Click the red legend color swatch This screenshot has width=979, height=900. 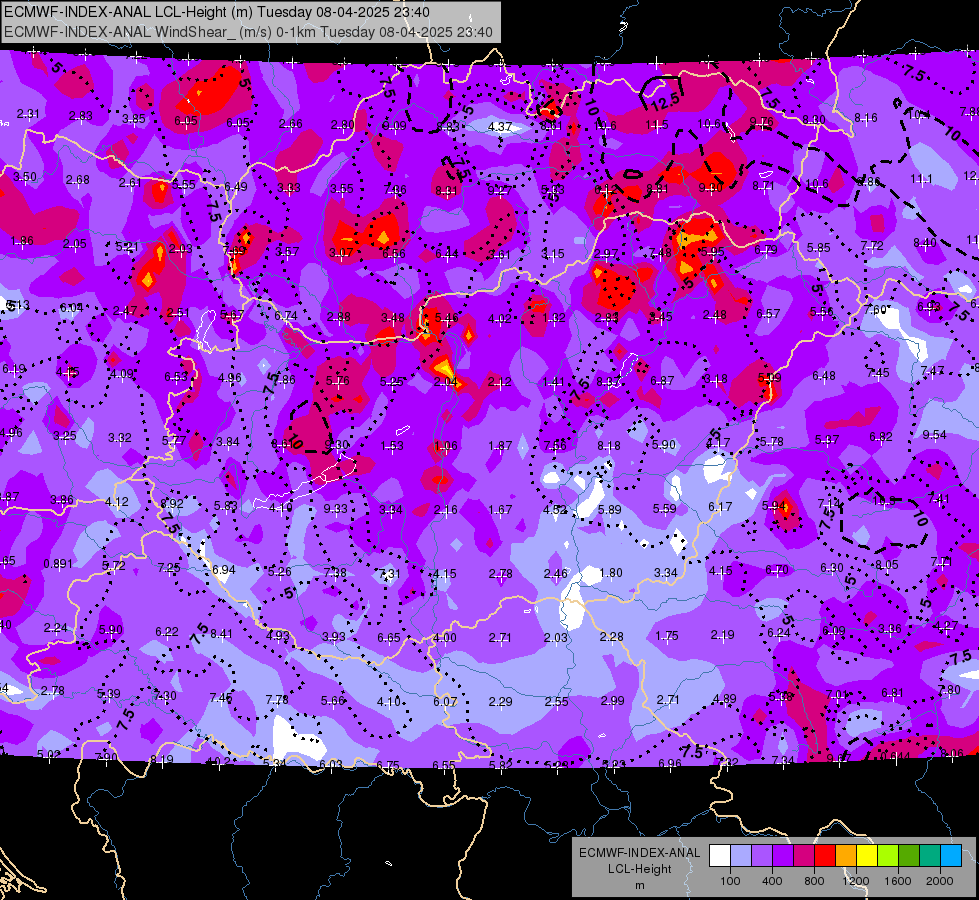tap(825, 856)
